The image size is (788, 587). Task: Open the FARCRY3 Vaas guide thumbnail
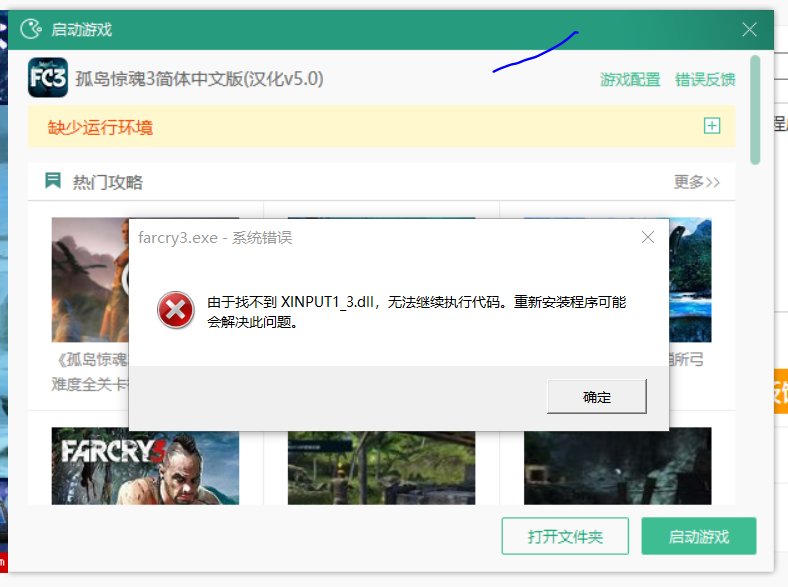(x=145, y=466)
